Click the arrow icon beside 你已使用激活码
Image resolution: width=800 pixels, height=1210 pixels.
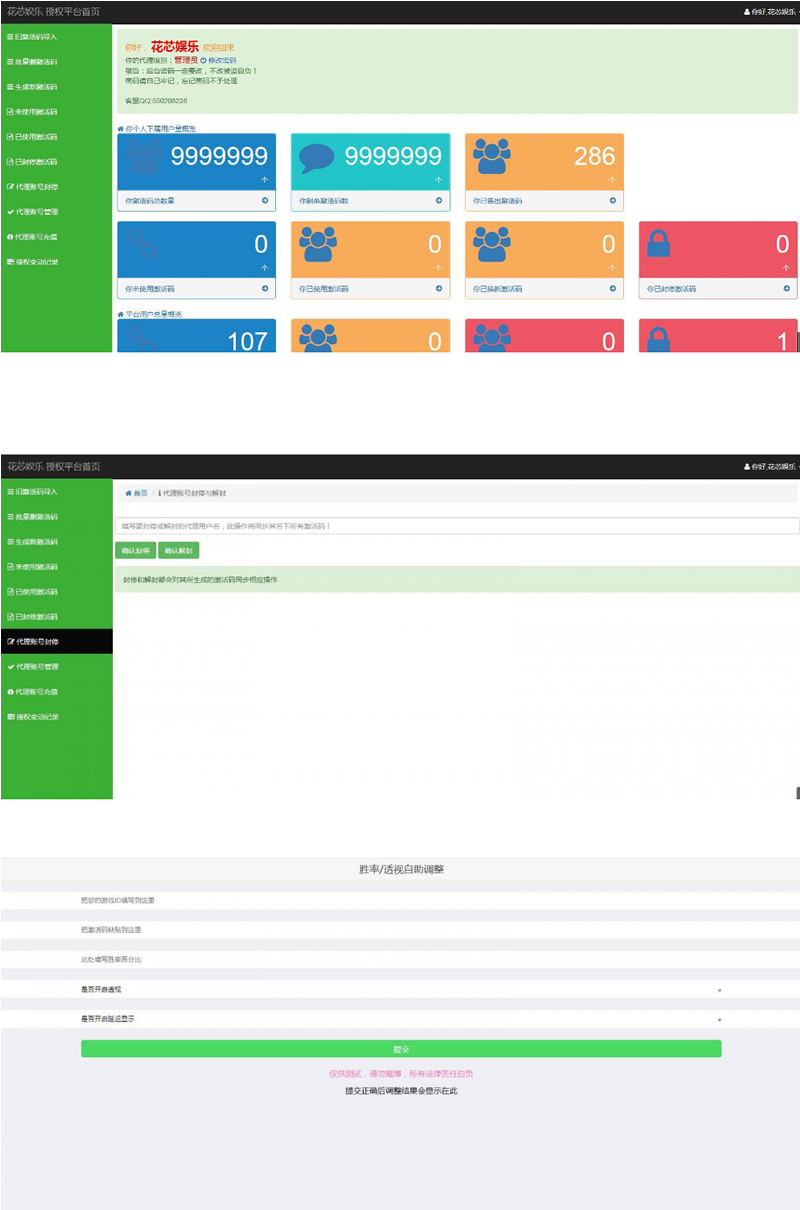click(439, 289)
